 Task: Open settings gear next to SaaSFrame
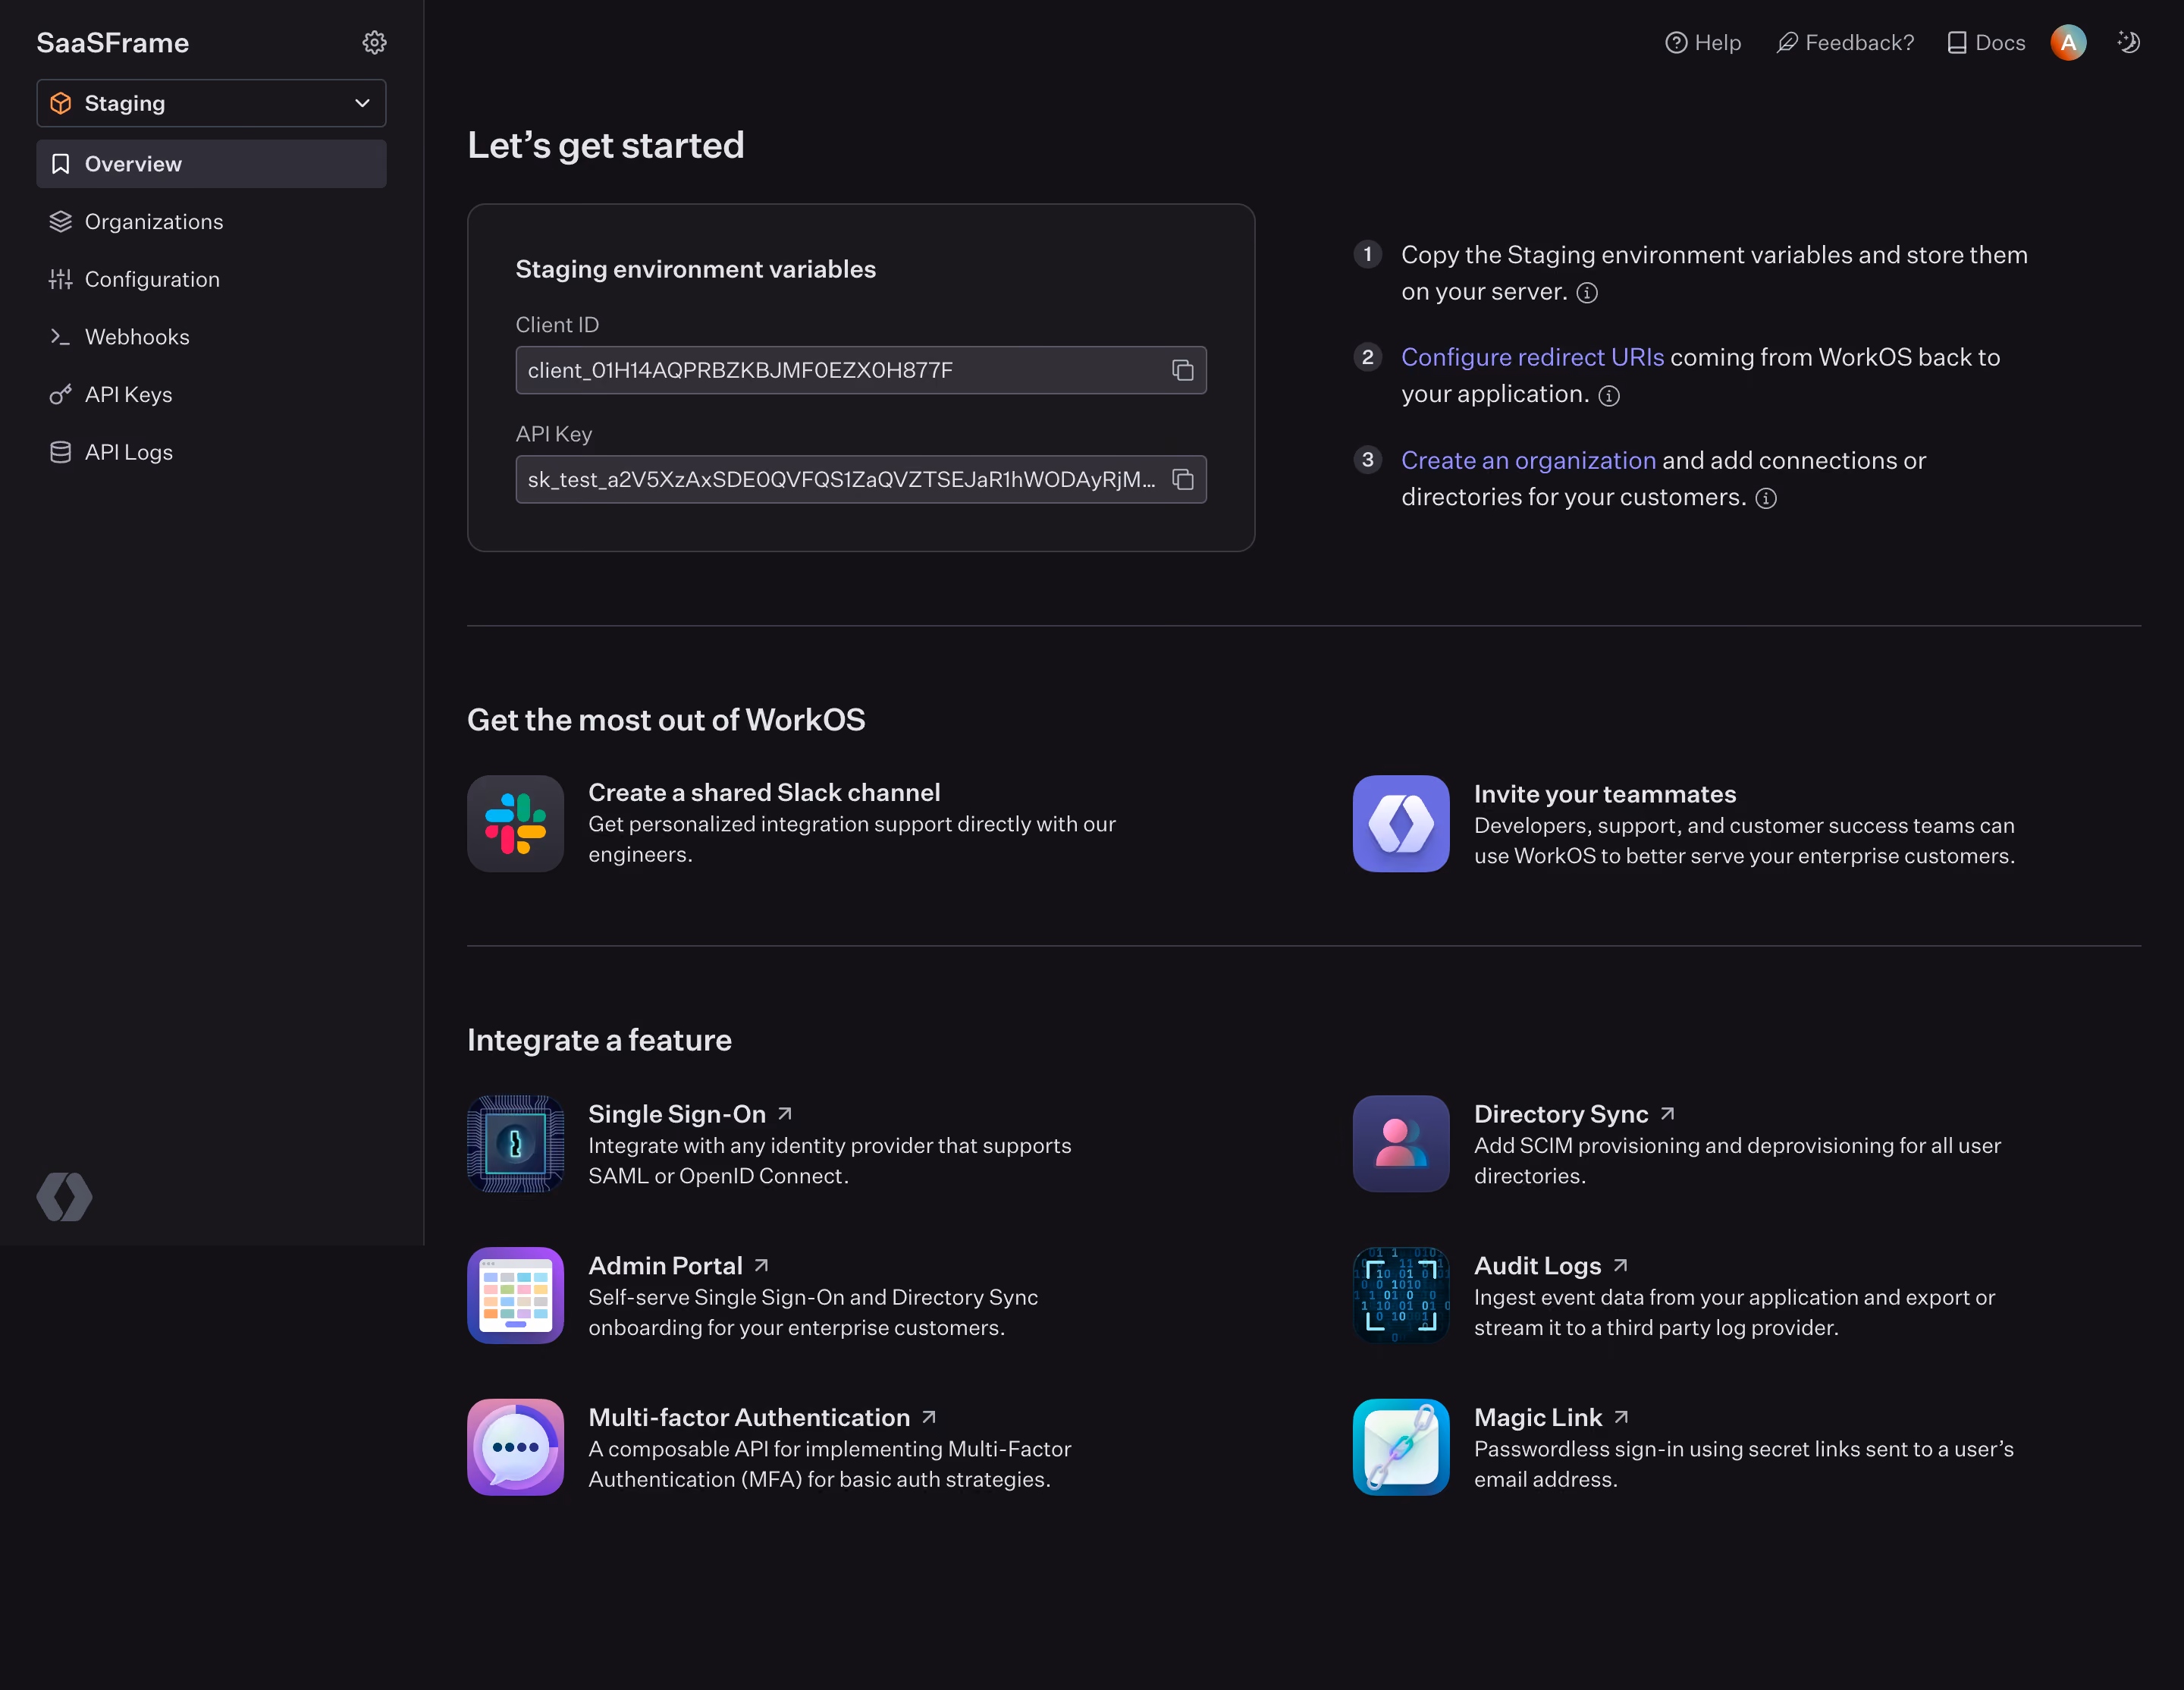(374, 42)
